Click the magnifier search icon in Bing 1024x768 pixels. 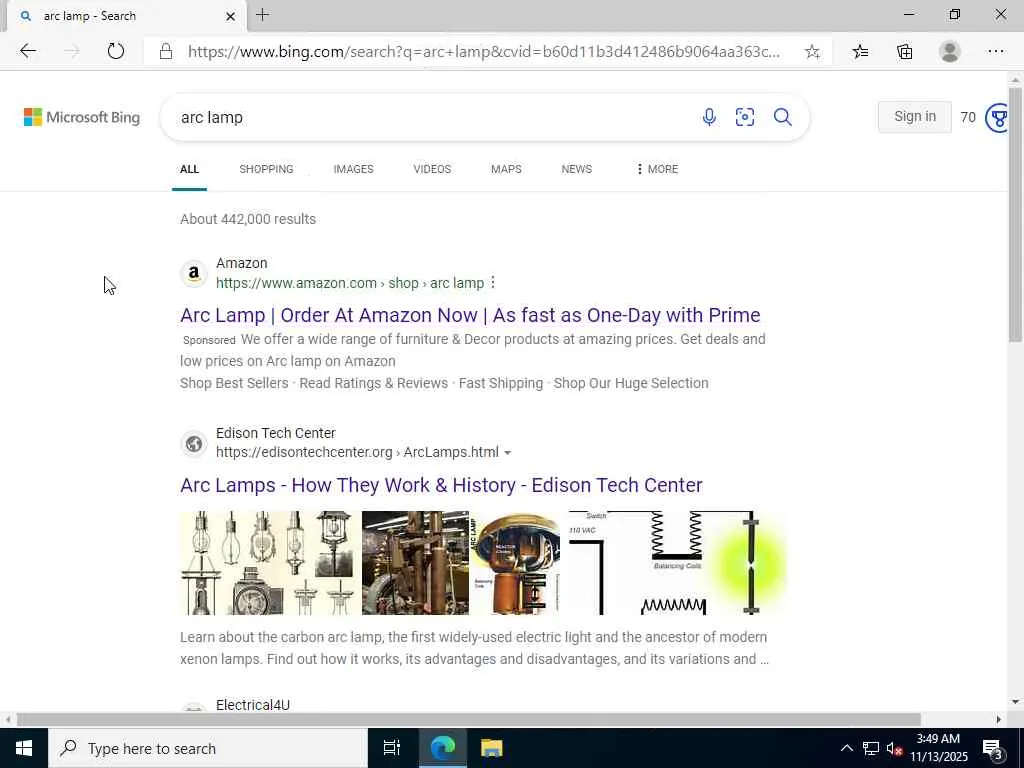point(782,117)
